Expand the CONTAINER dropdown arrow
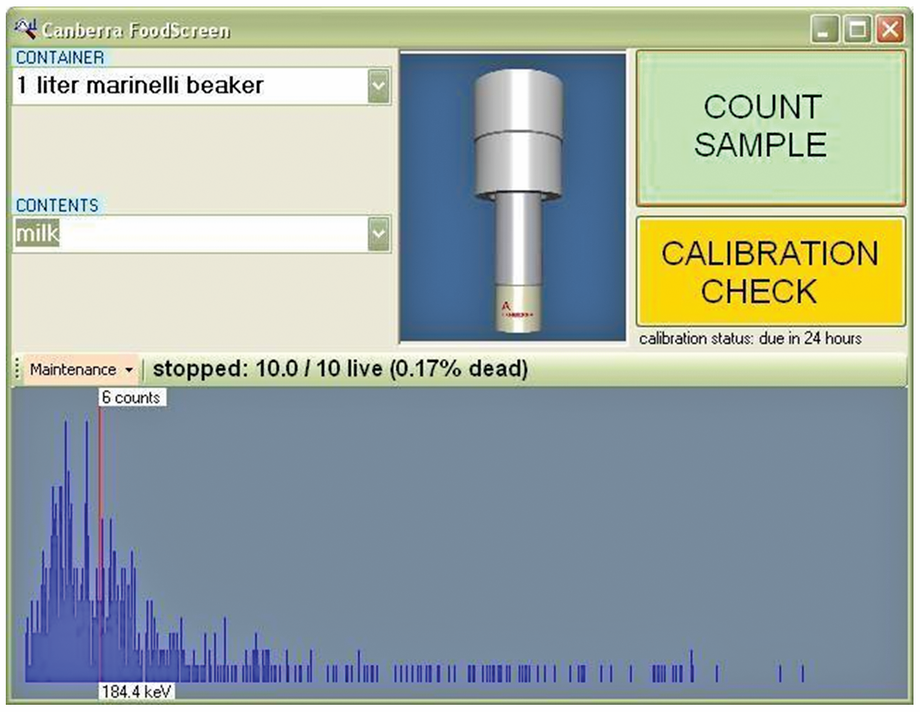Image resolution: width=920 pixels, height=712 pixels. point(377,87)
